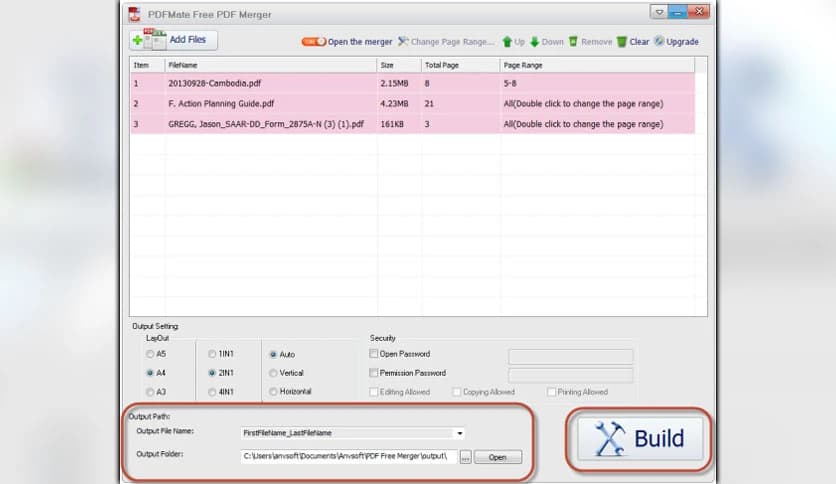Screen dimensions: 836x484
Task: Click the Page Range column header
Action: coord(597,65)
